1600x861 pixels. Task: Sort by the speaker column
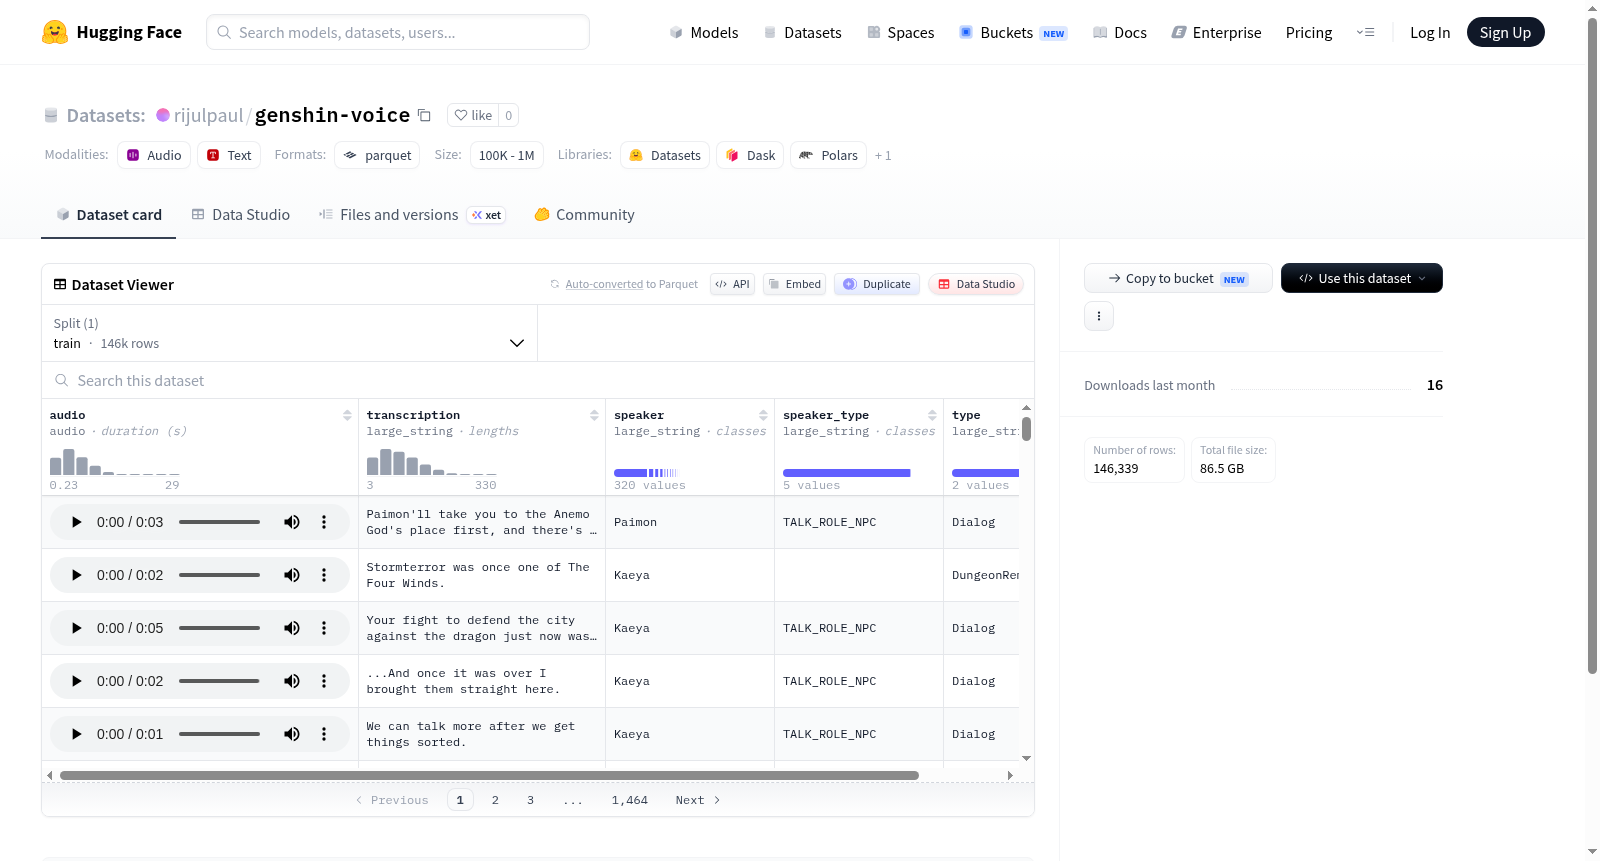pyautogui.click(x=763, y=415)
